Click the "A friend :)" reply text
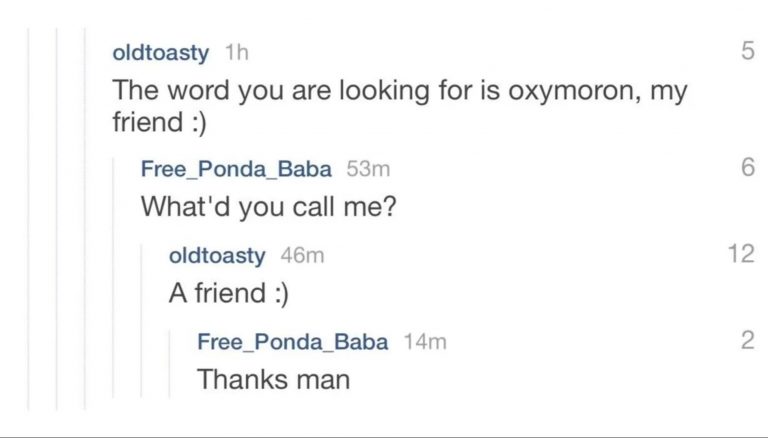The height and width of the screenshot is (438, 768). (x=231, y=293)
